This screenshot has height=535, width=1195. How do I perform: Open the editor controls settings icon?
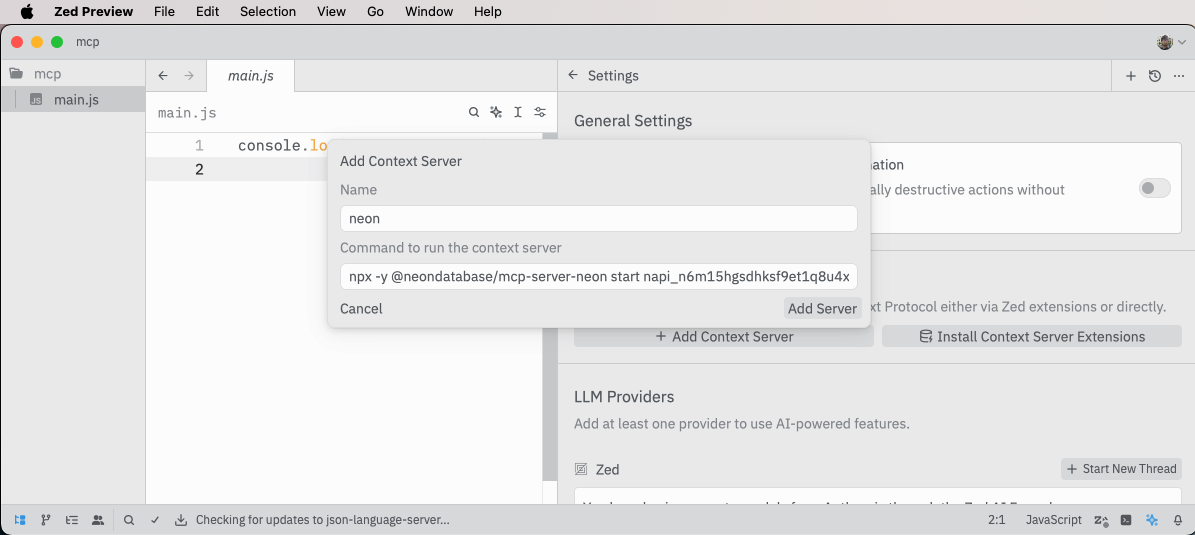540,113
